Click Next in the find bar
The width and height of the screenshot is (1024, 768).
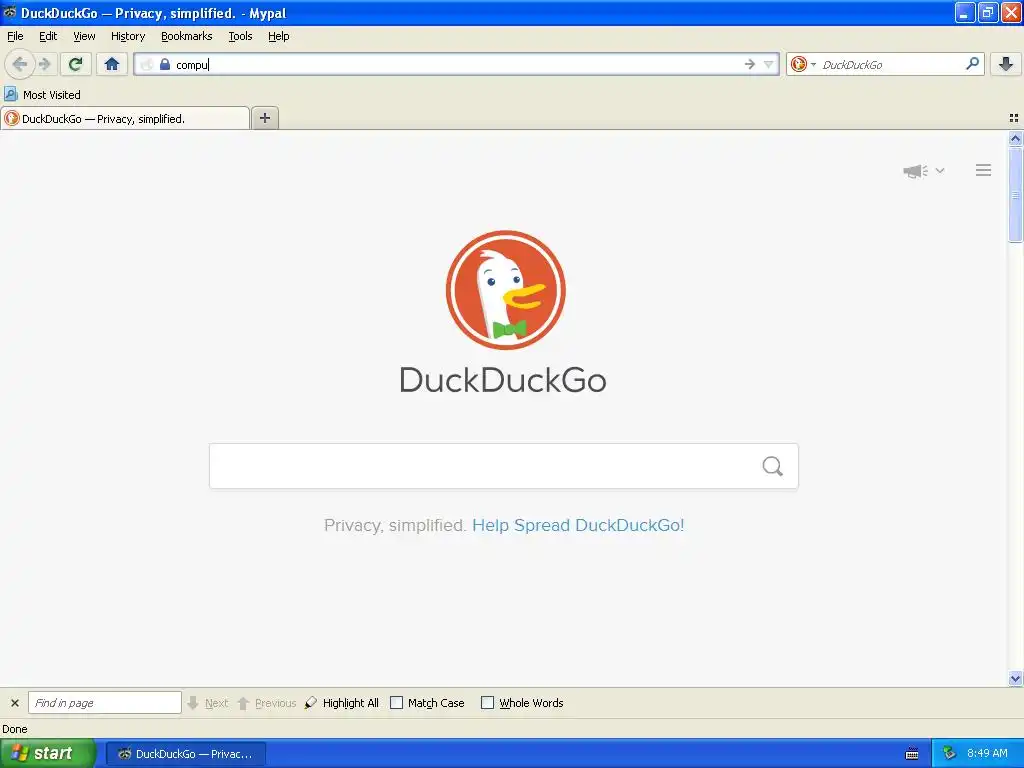pos(208,703)
